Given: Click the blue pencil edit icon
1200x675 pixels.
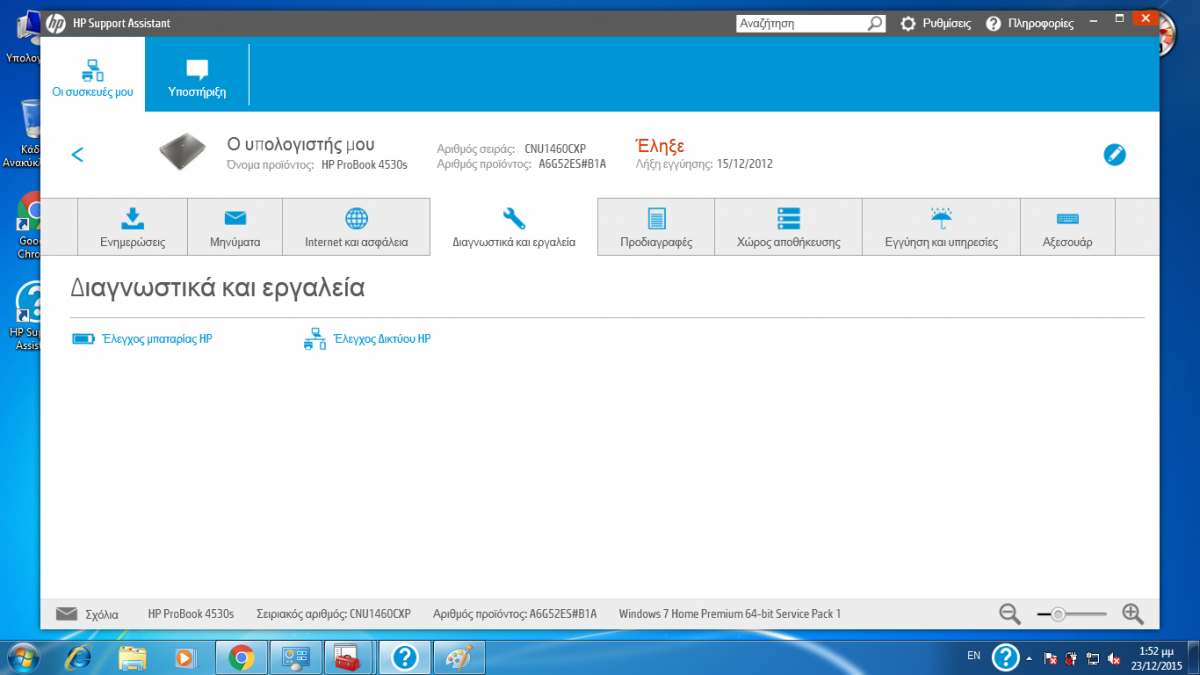Looking at the screenshot, I should [x=1114, y=155].
